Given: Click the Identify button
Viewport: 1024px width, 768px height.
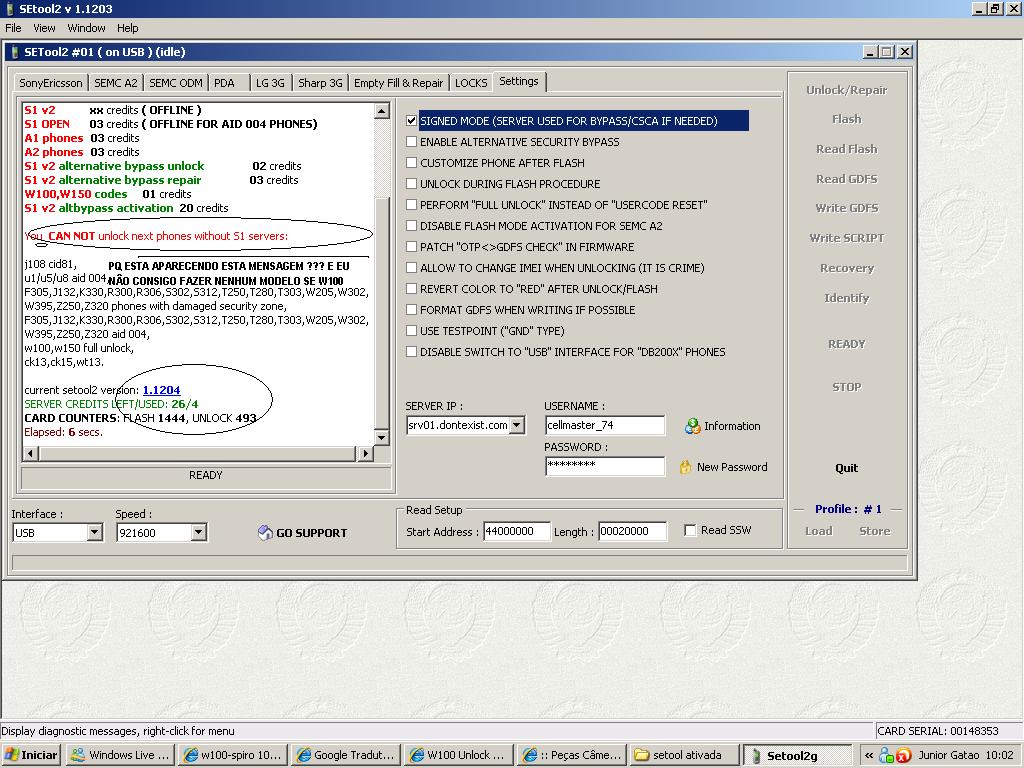Looking at the screenshot, I should click(846, 298).
